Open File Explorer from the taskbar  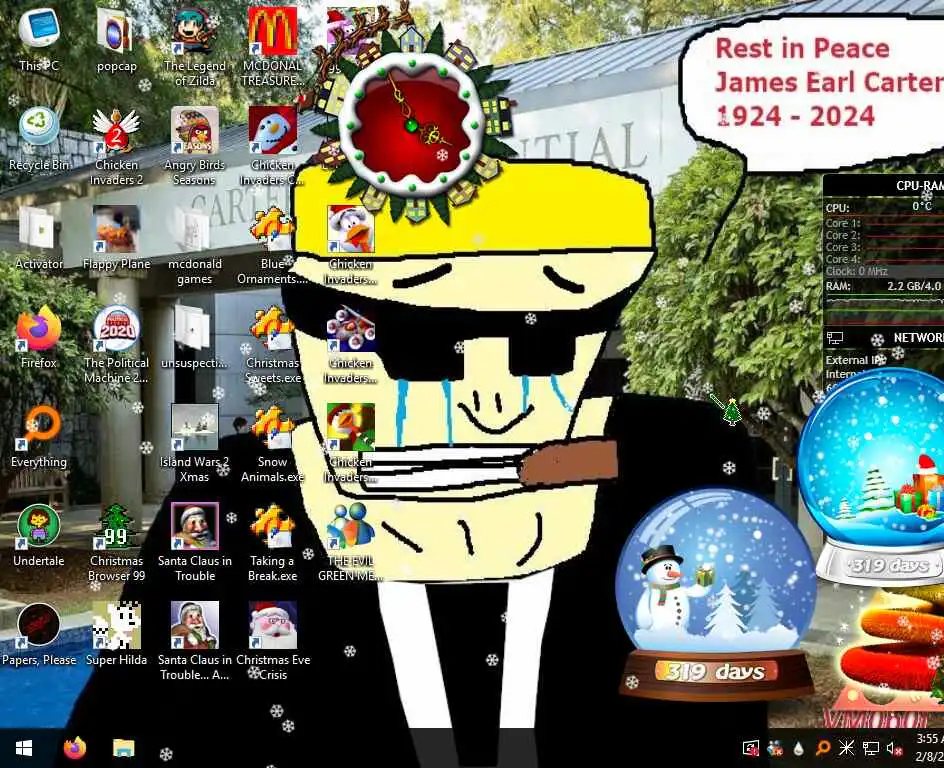pyautogui.click(x=123, y=748)
